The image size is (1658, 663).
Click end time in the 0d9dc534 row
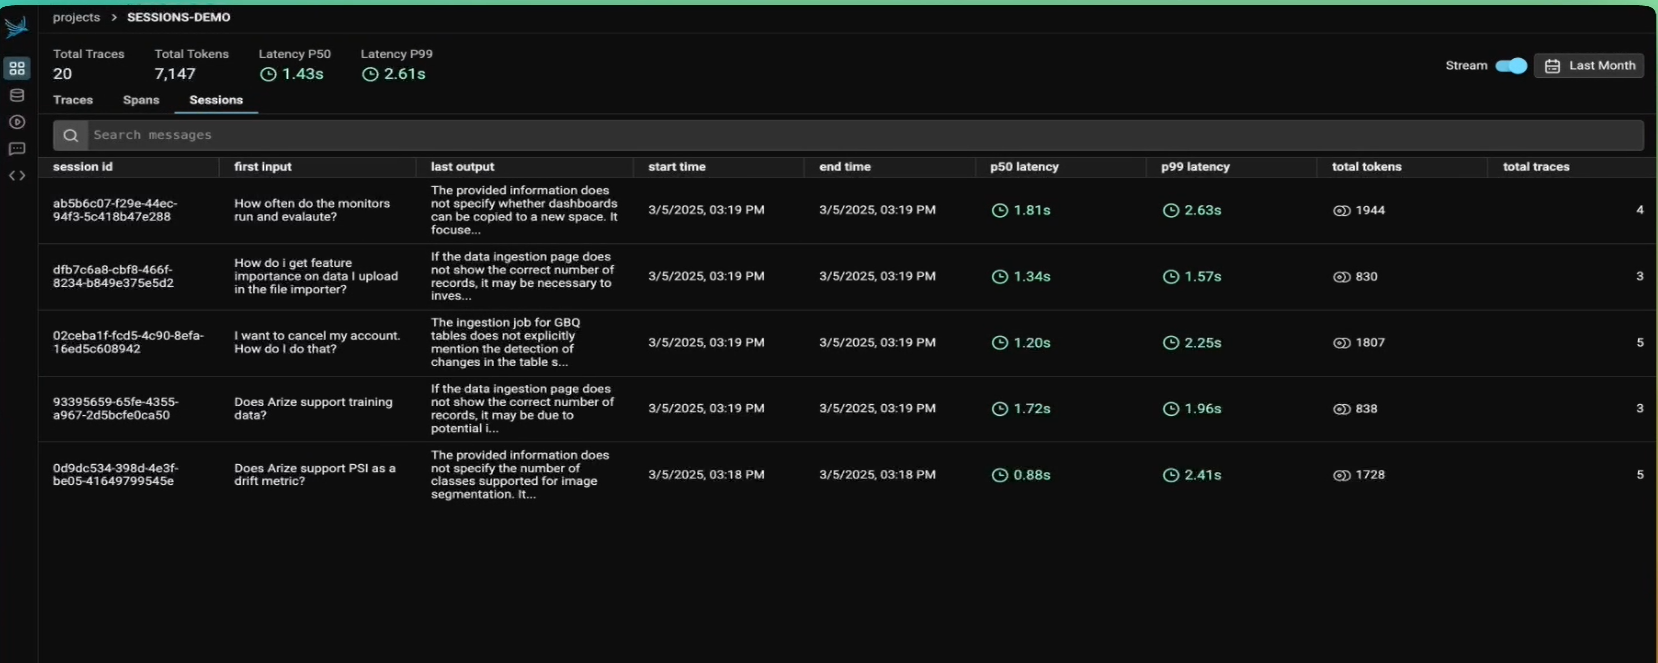click(x=877, y=475)
